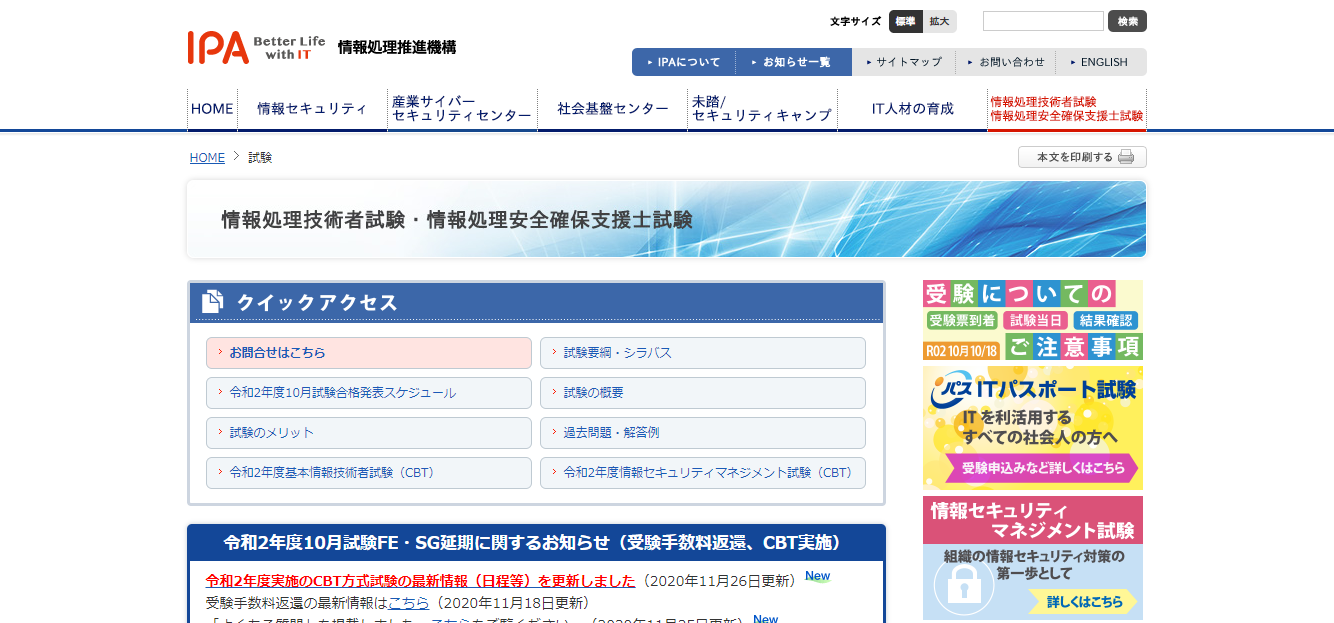Open お問合せはこちら quick link
The width and height of the screenshot is (1334, 623).
pos(369,353)
